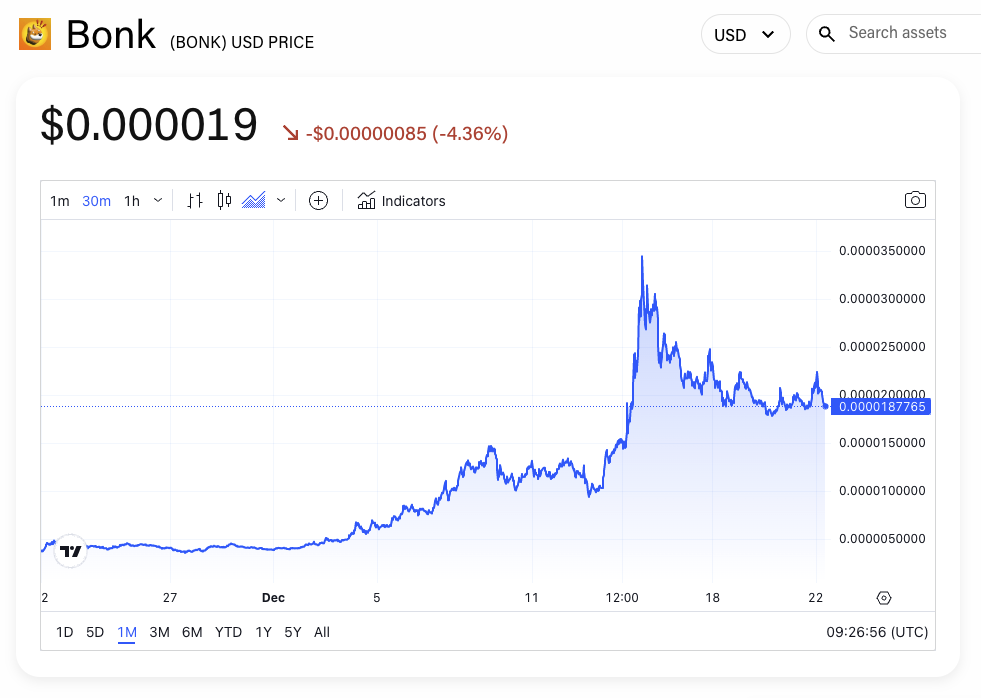Expand the interval options chevron
The height and width of the screenshot is (698, 981).
point(156,200)
